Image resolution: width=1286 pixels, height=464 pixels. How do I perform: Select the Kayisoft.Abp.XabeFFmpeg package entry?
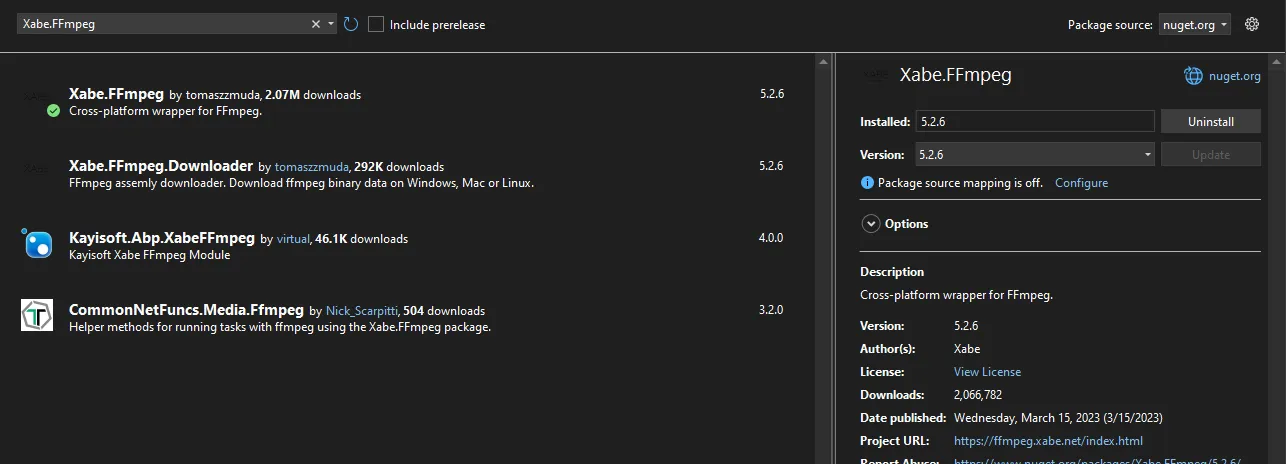162,238
